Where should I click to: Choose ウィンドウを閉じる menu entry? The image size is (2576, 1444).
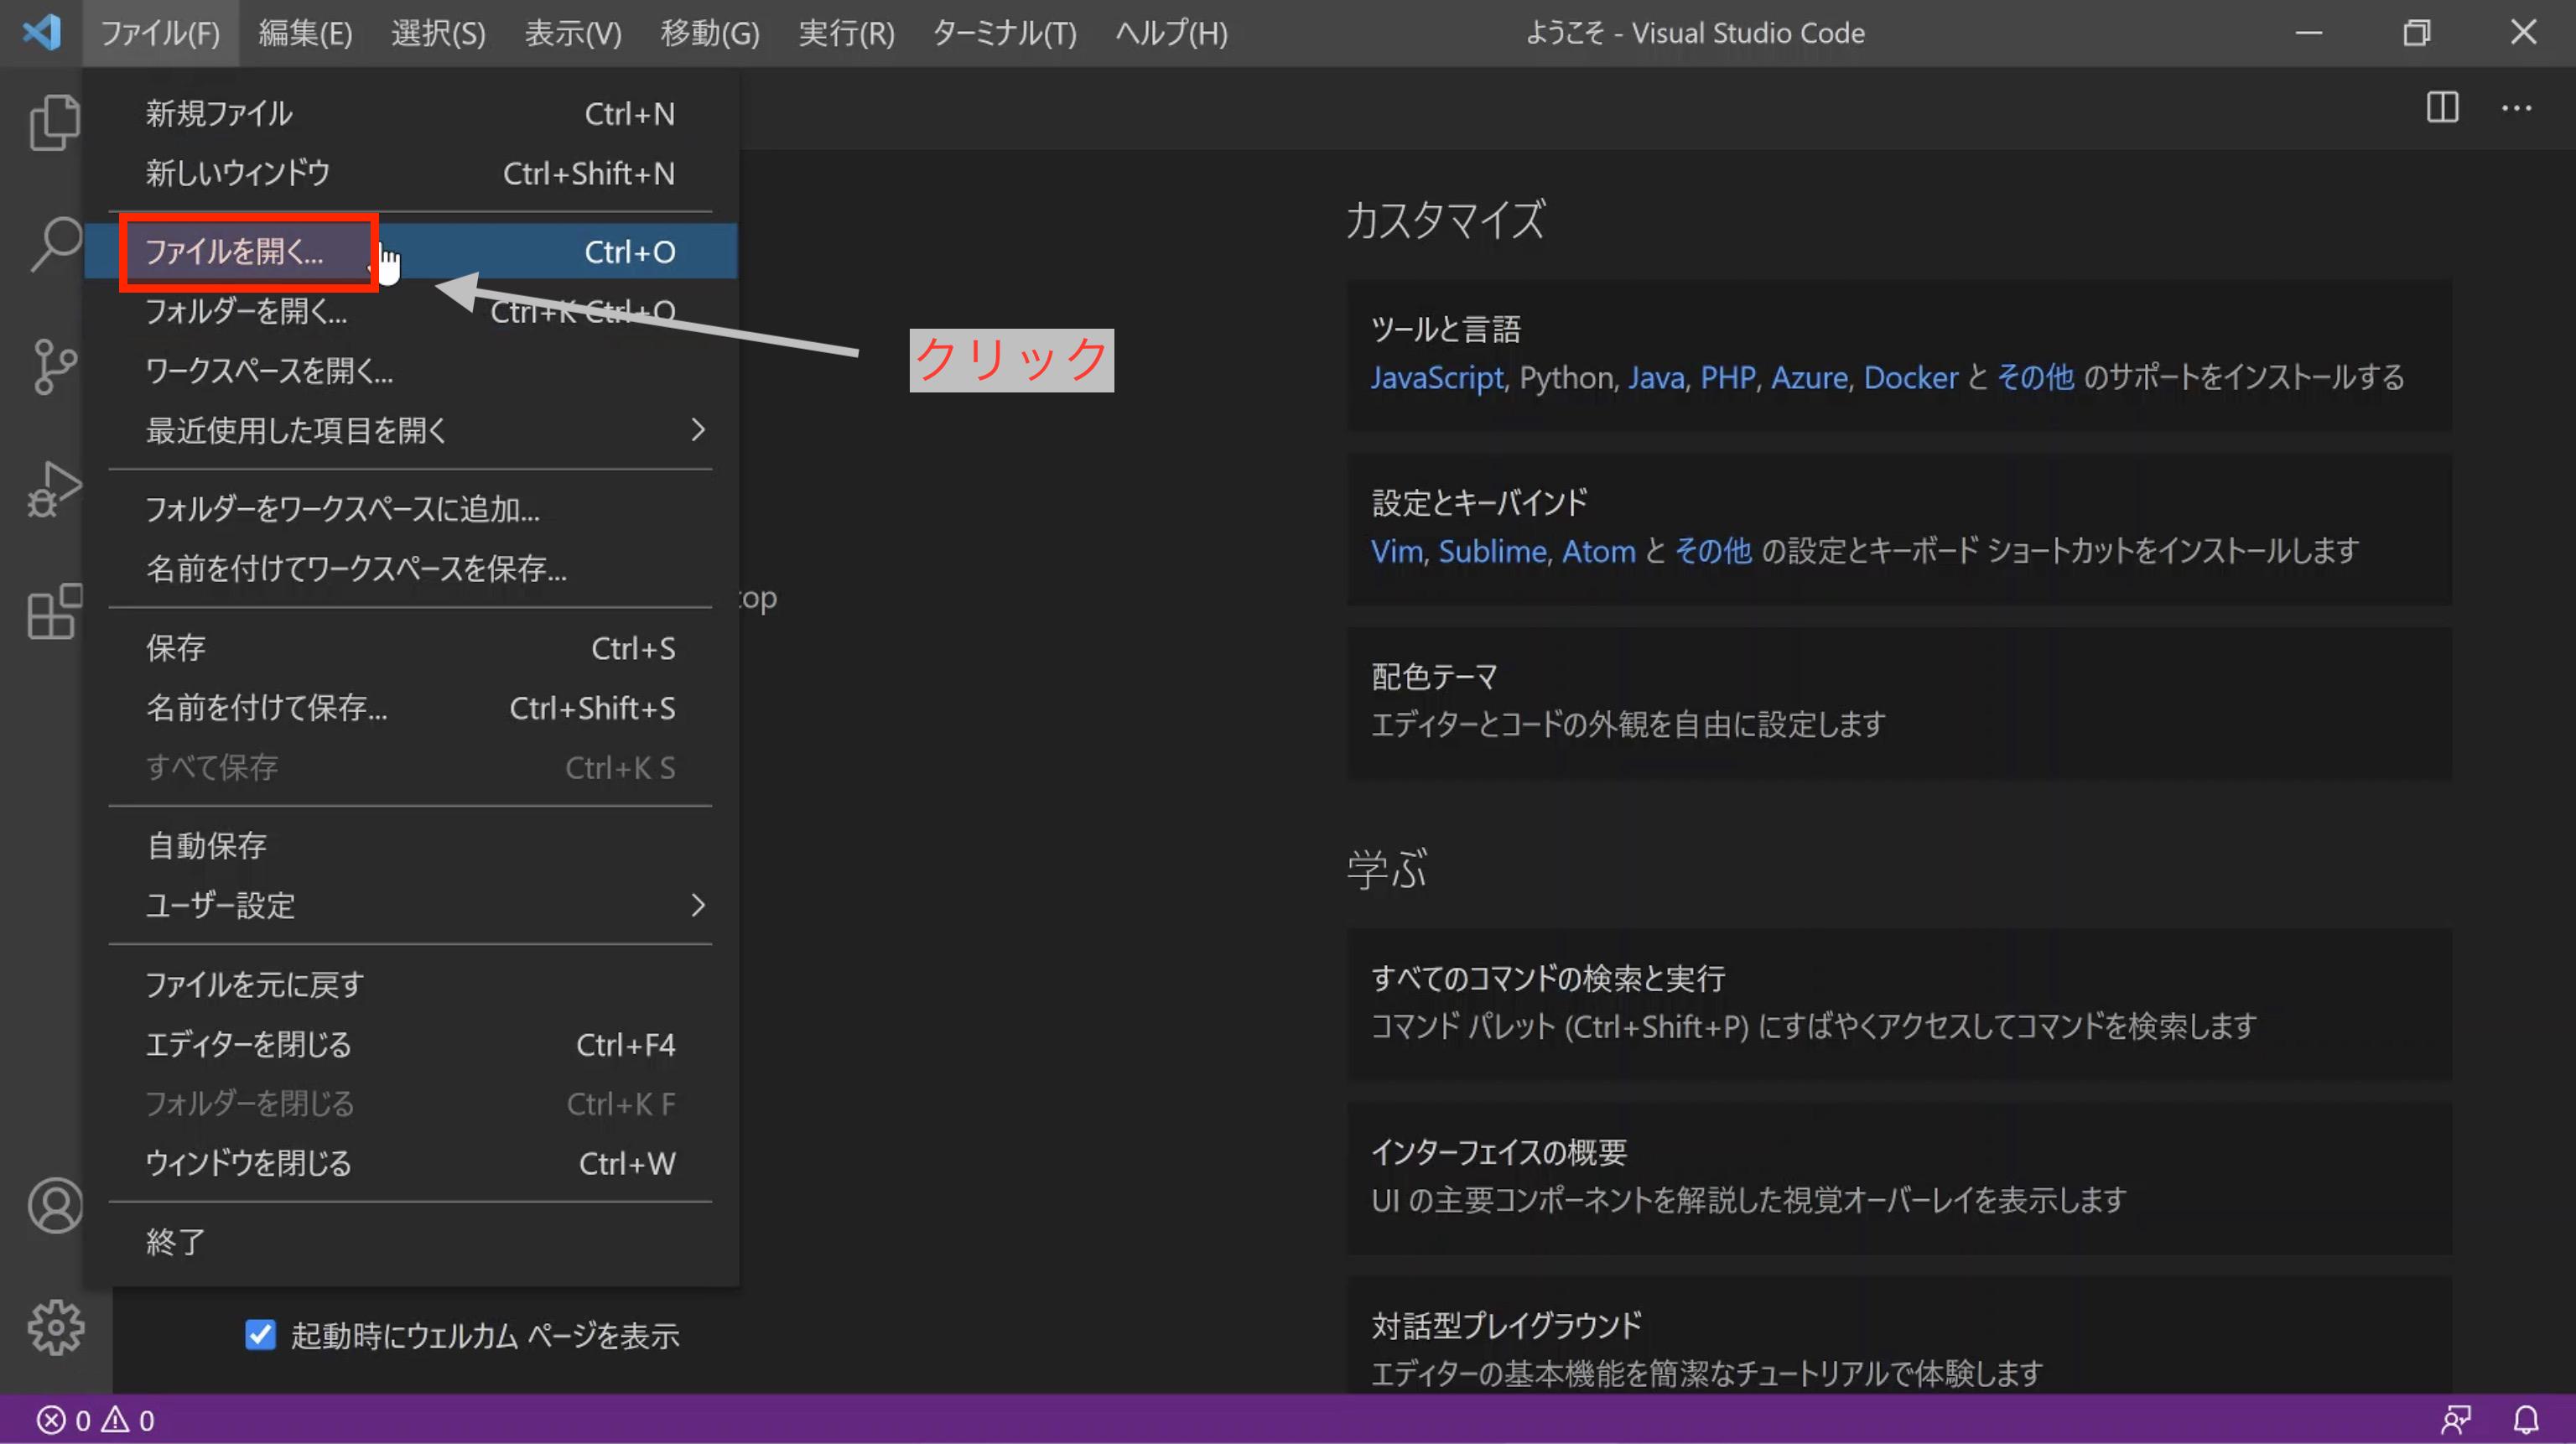pos(410,1163)
